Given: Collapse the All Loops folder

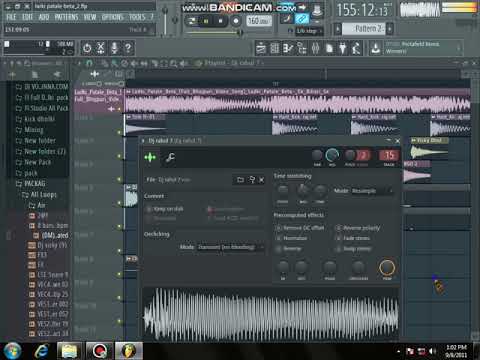Looking at the screenshot, I should click(x=39, y=195).
